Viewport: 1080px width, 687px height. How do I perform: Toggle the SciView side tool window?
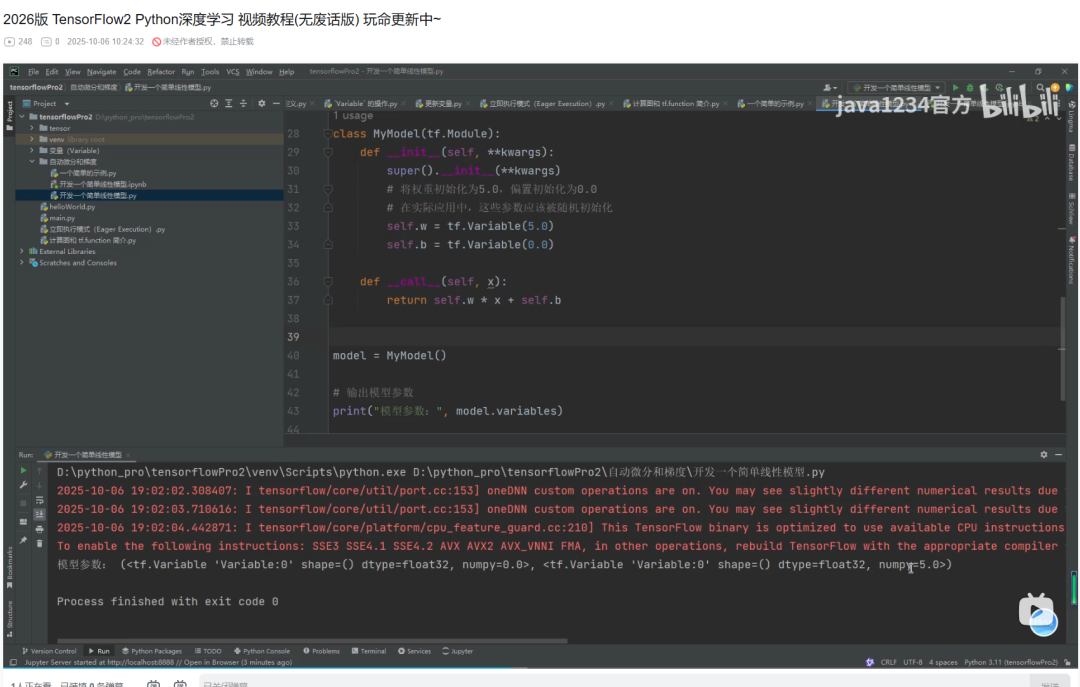click(1072, 209)
